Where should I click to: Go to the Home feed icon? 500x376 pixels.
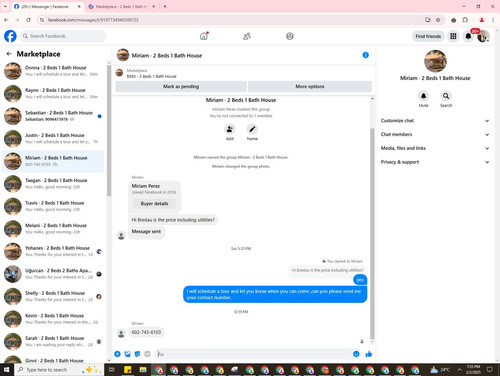click(204, 36)
